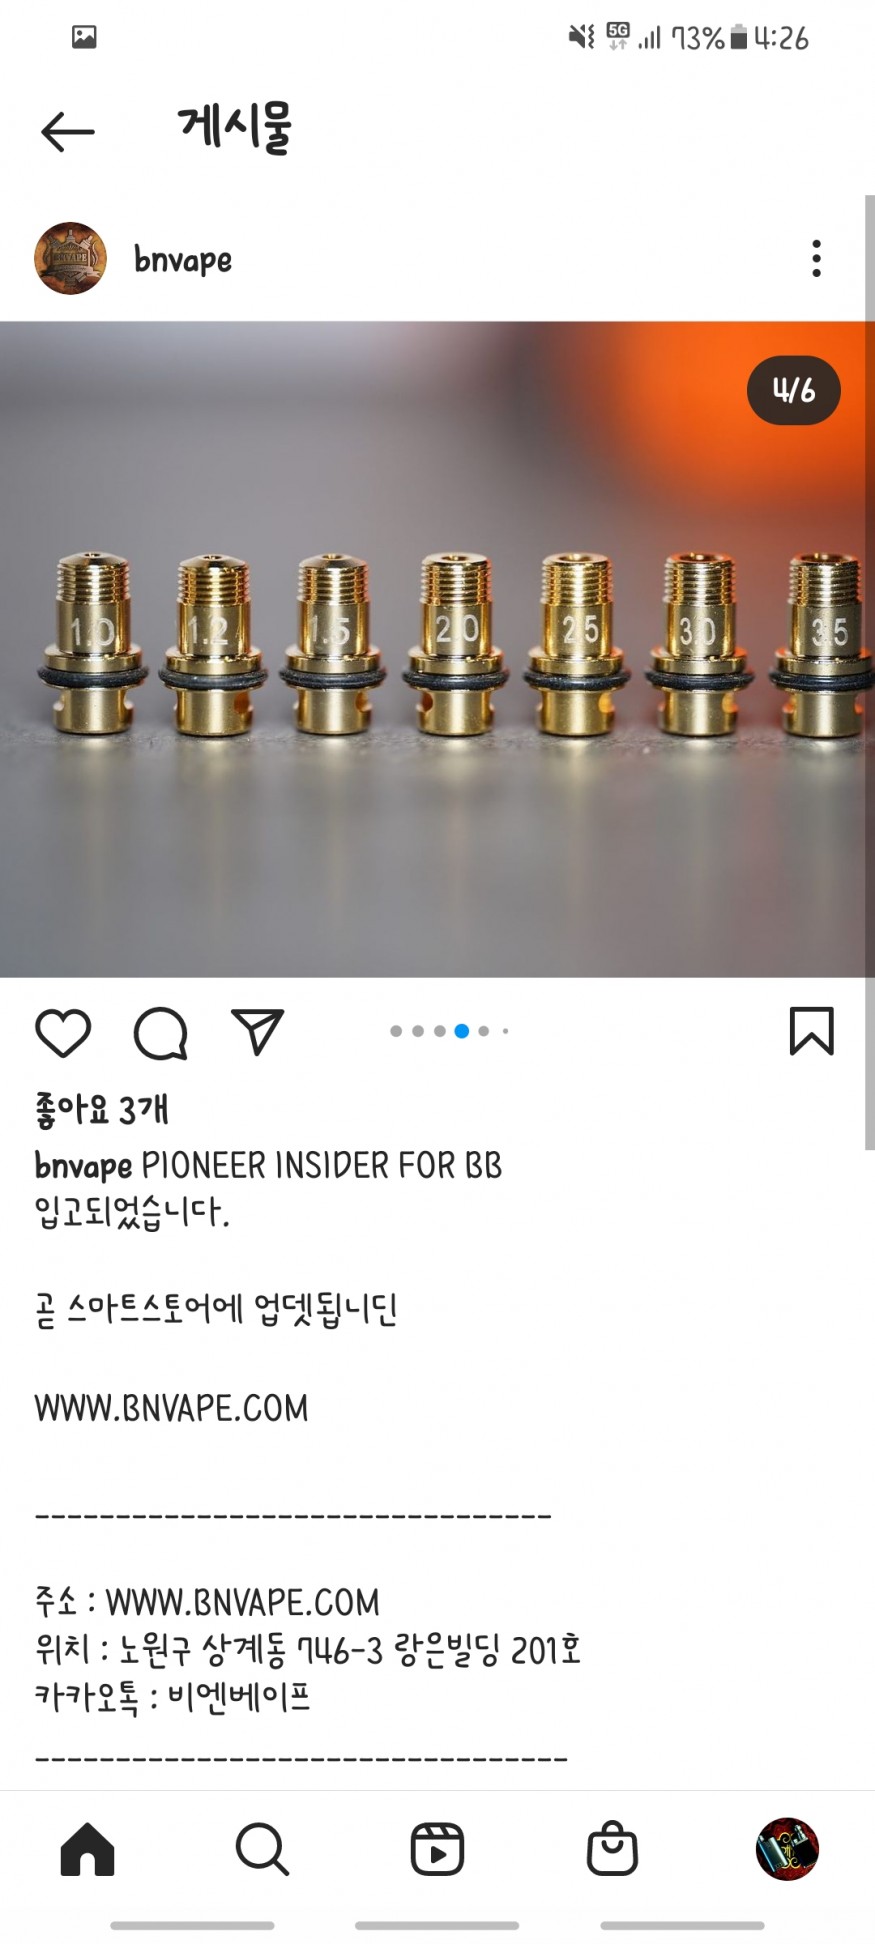Click the gallery notification icon in status bar
875x1944 pixels.
click(84, 38)
